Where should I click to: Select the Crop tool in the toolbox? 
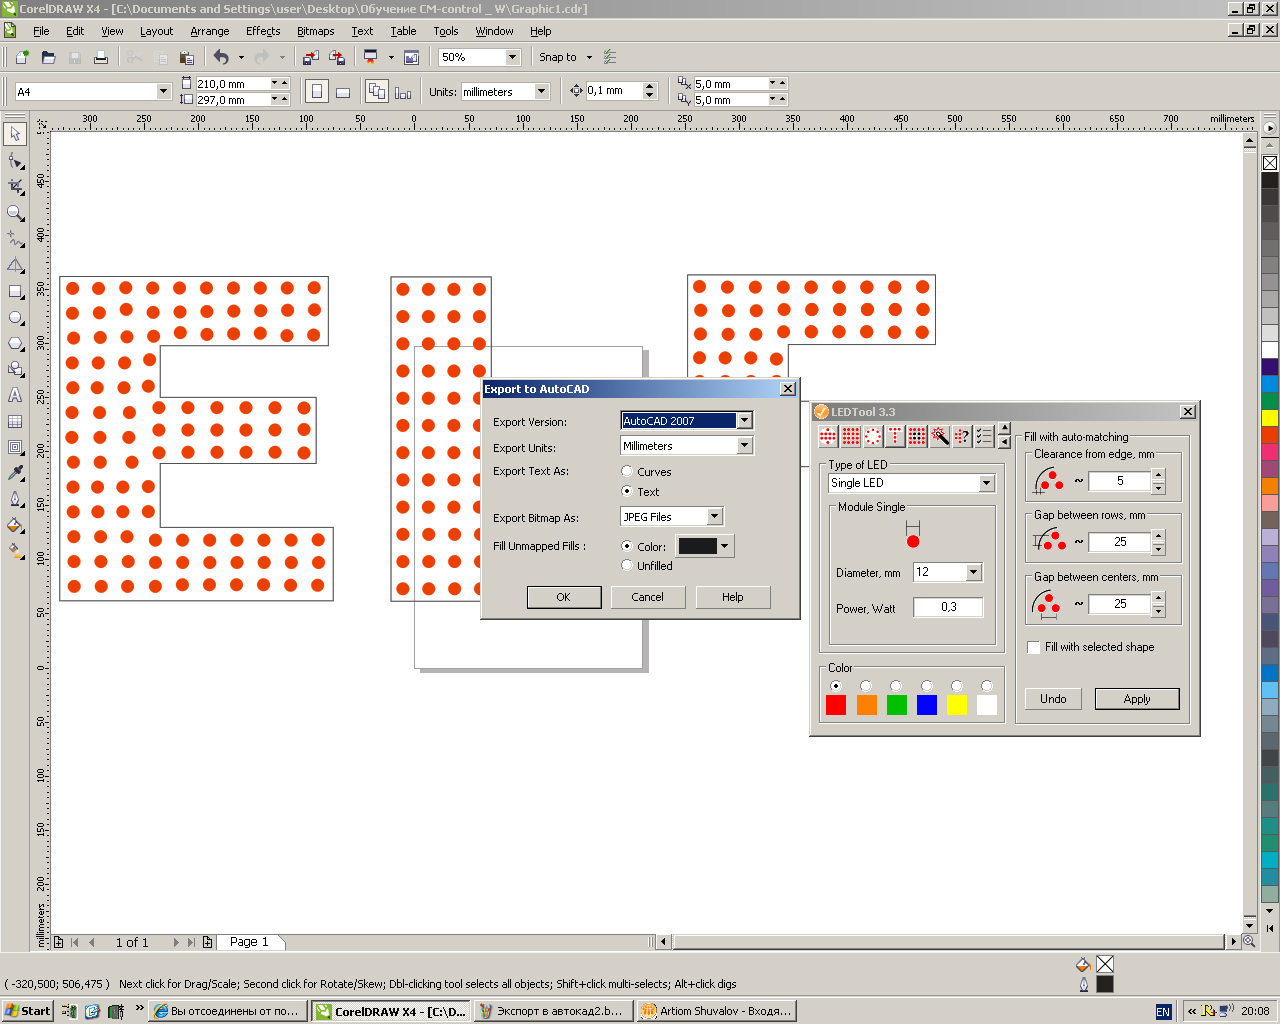click(15, 187)
